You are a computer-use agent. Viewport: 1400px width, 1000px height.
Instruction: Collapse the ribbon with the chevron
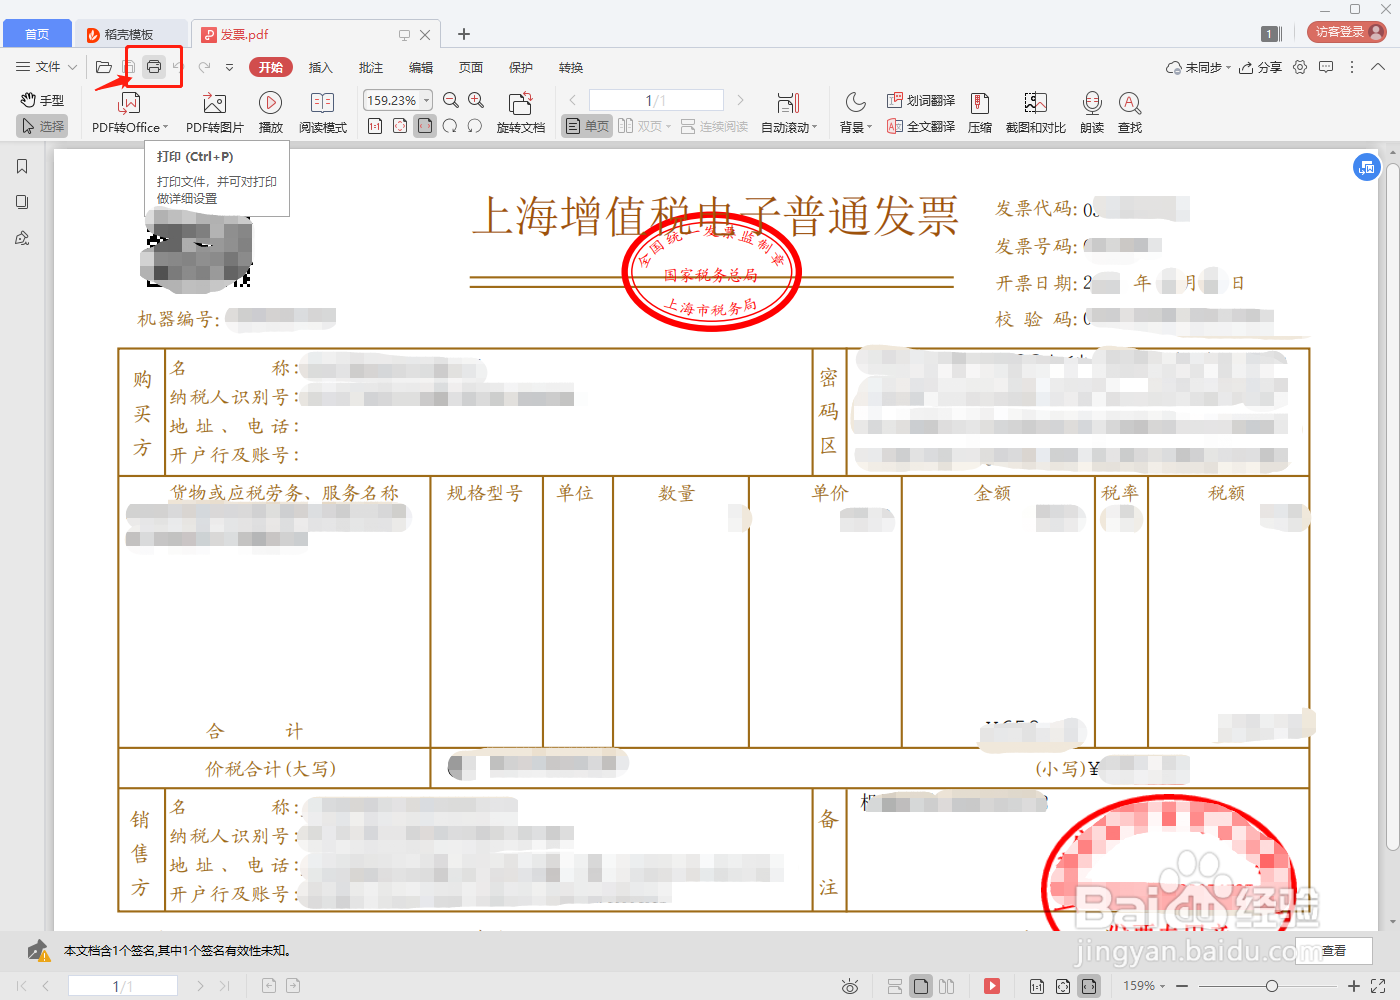(x=1378, y=67)
